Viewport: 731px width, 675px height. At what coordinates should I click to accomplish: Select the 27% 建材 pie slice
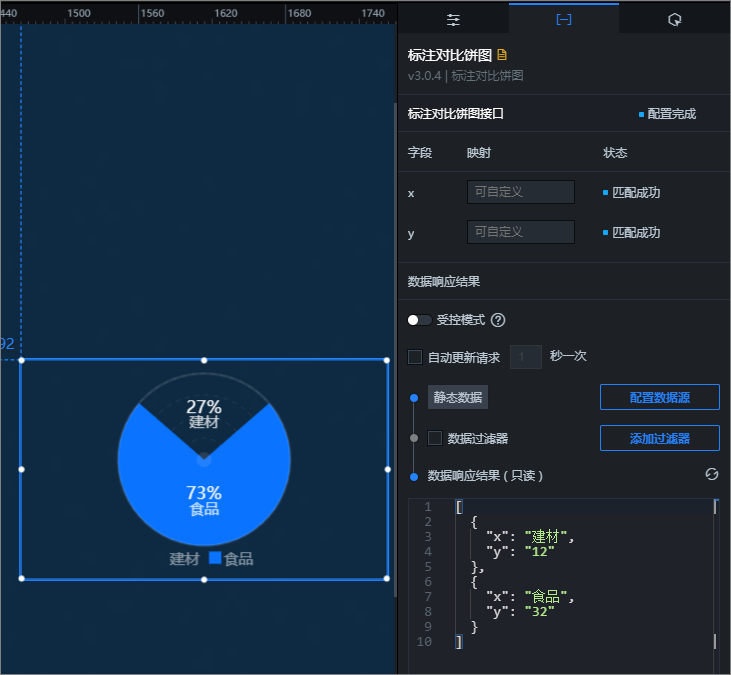204,413
